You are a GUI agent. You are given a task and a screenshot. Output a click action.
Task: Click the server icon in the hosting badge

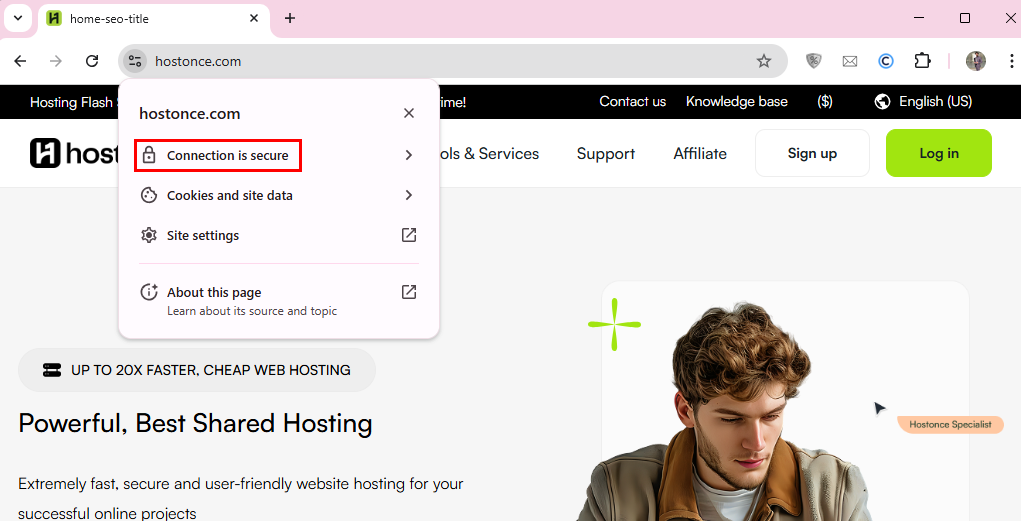click(52, 370)
